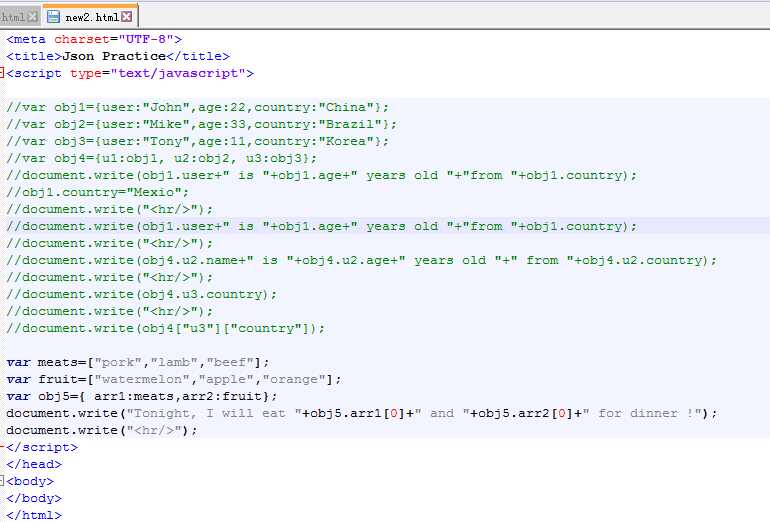Image resolution: width=770 pixels, height=522 pixels.
Task: Click the opening <body> tag
Action: pos(30,481)
